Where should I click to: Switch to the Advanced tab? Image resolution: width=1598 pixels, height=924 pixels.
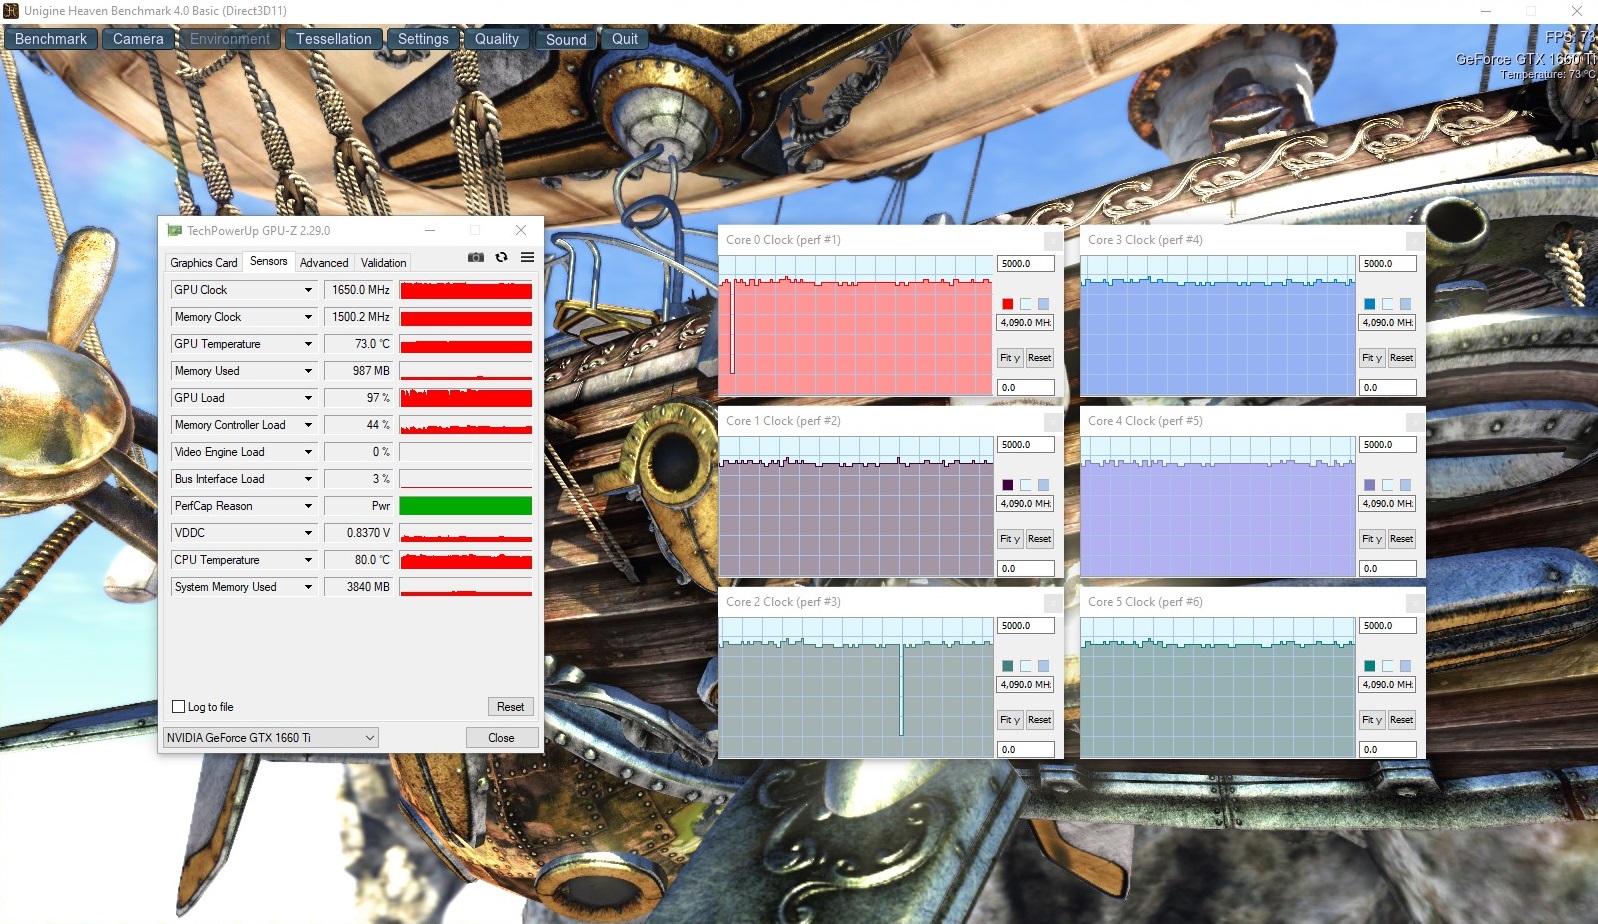(324, 263)
